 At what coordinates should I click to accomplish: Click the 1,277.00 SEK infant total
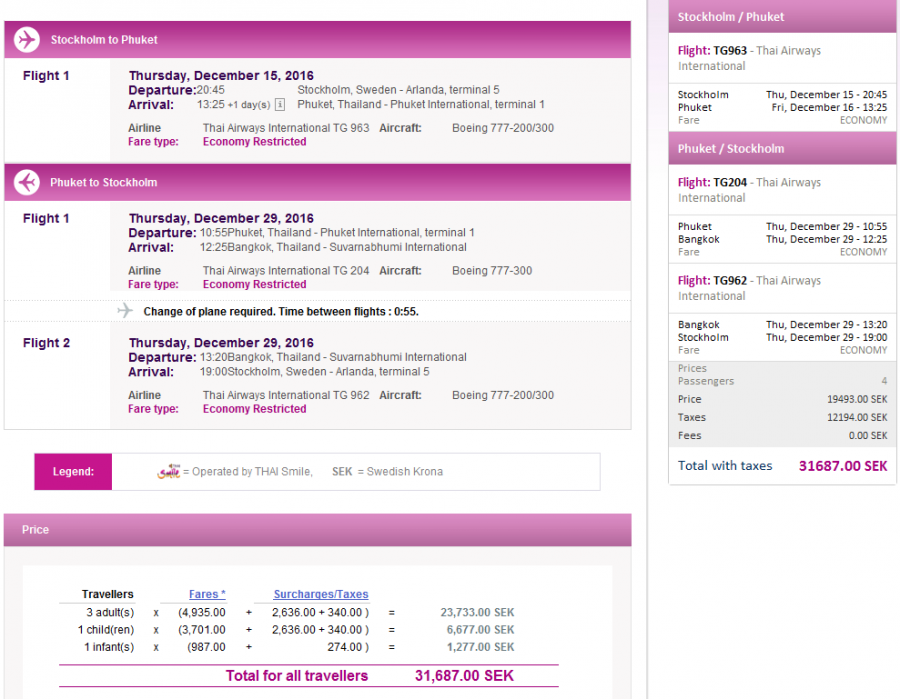pos(480,647)
